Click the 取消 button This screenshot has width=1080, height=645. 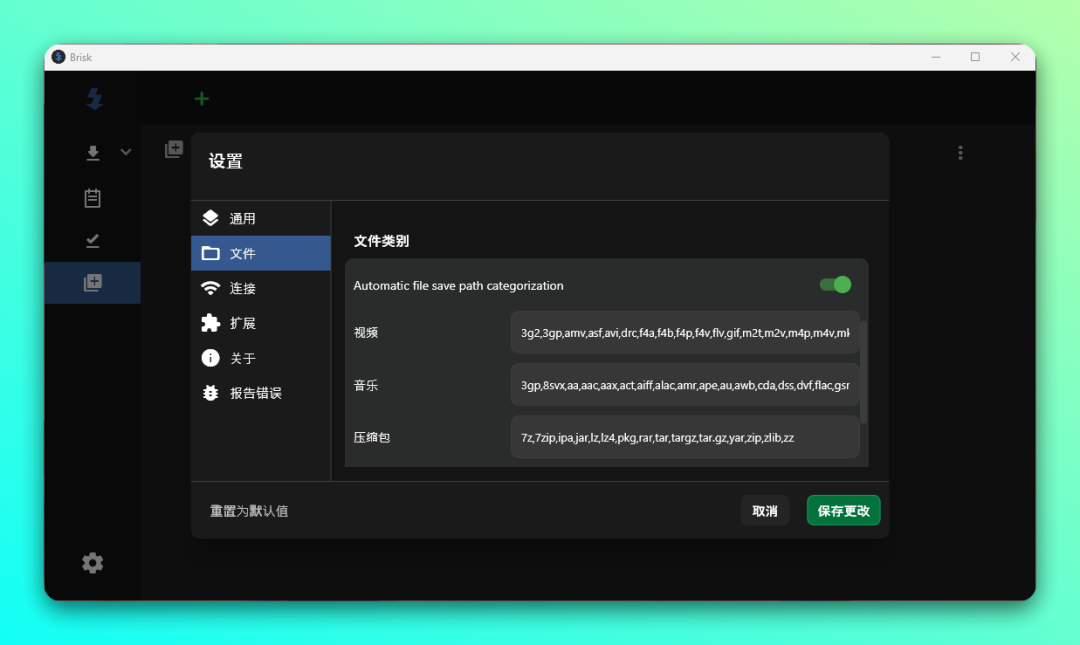[x=765, y=511]
